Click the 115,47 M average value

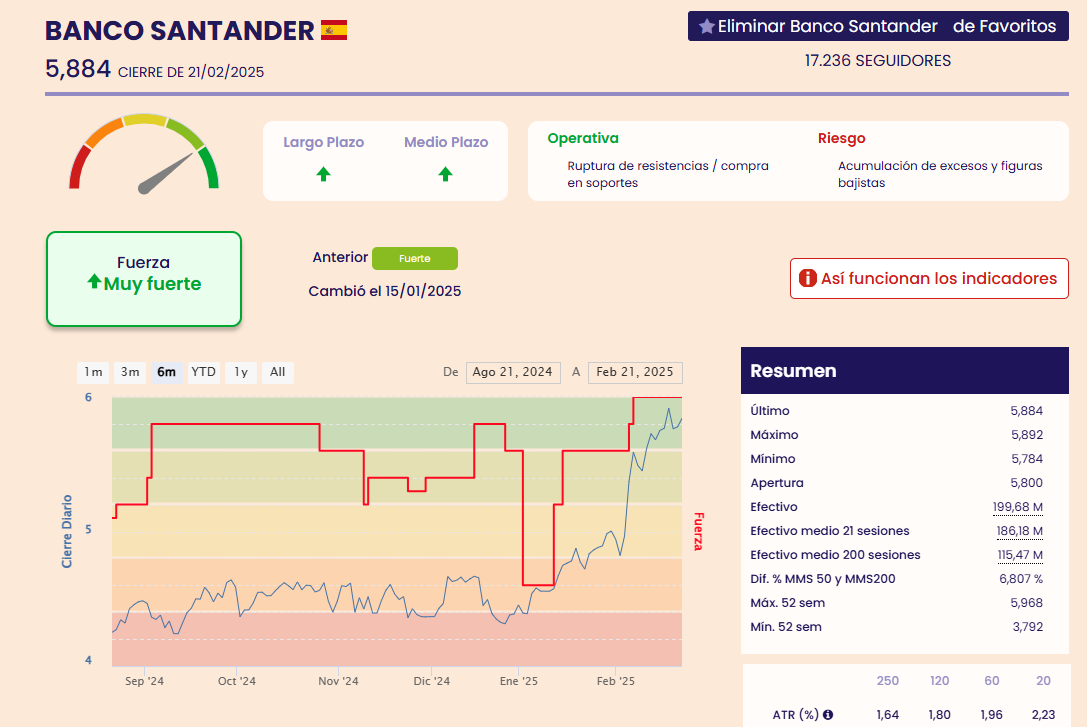(x=1020, y=555)
